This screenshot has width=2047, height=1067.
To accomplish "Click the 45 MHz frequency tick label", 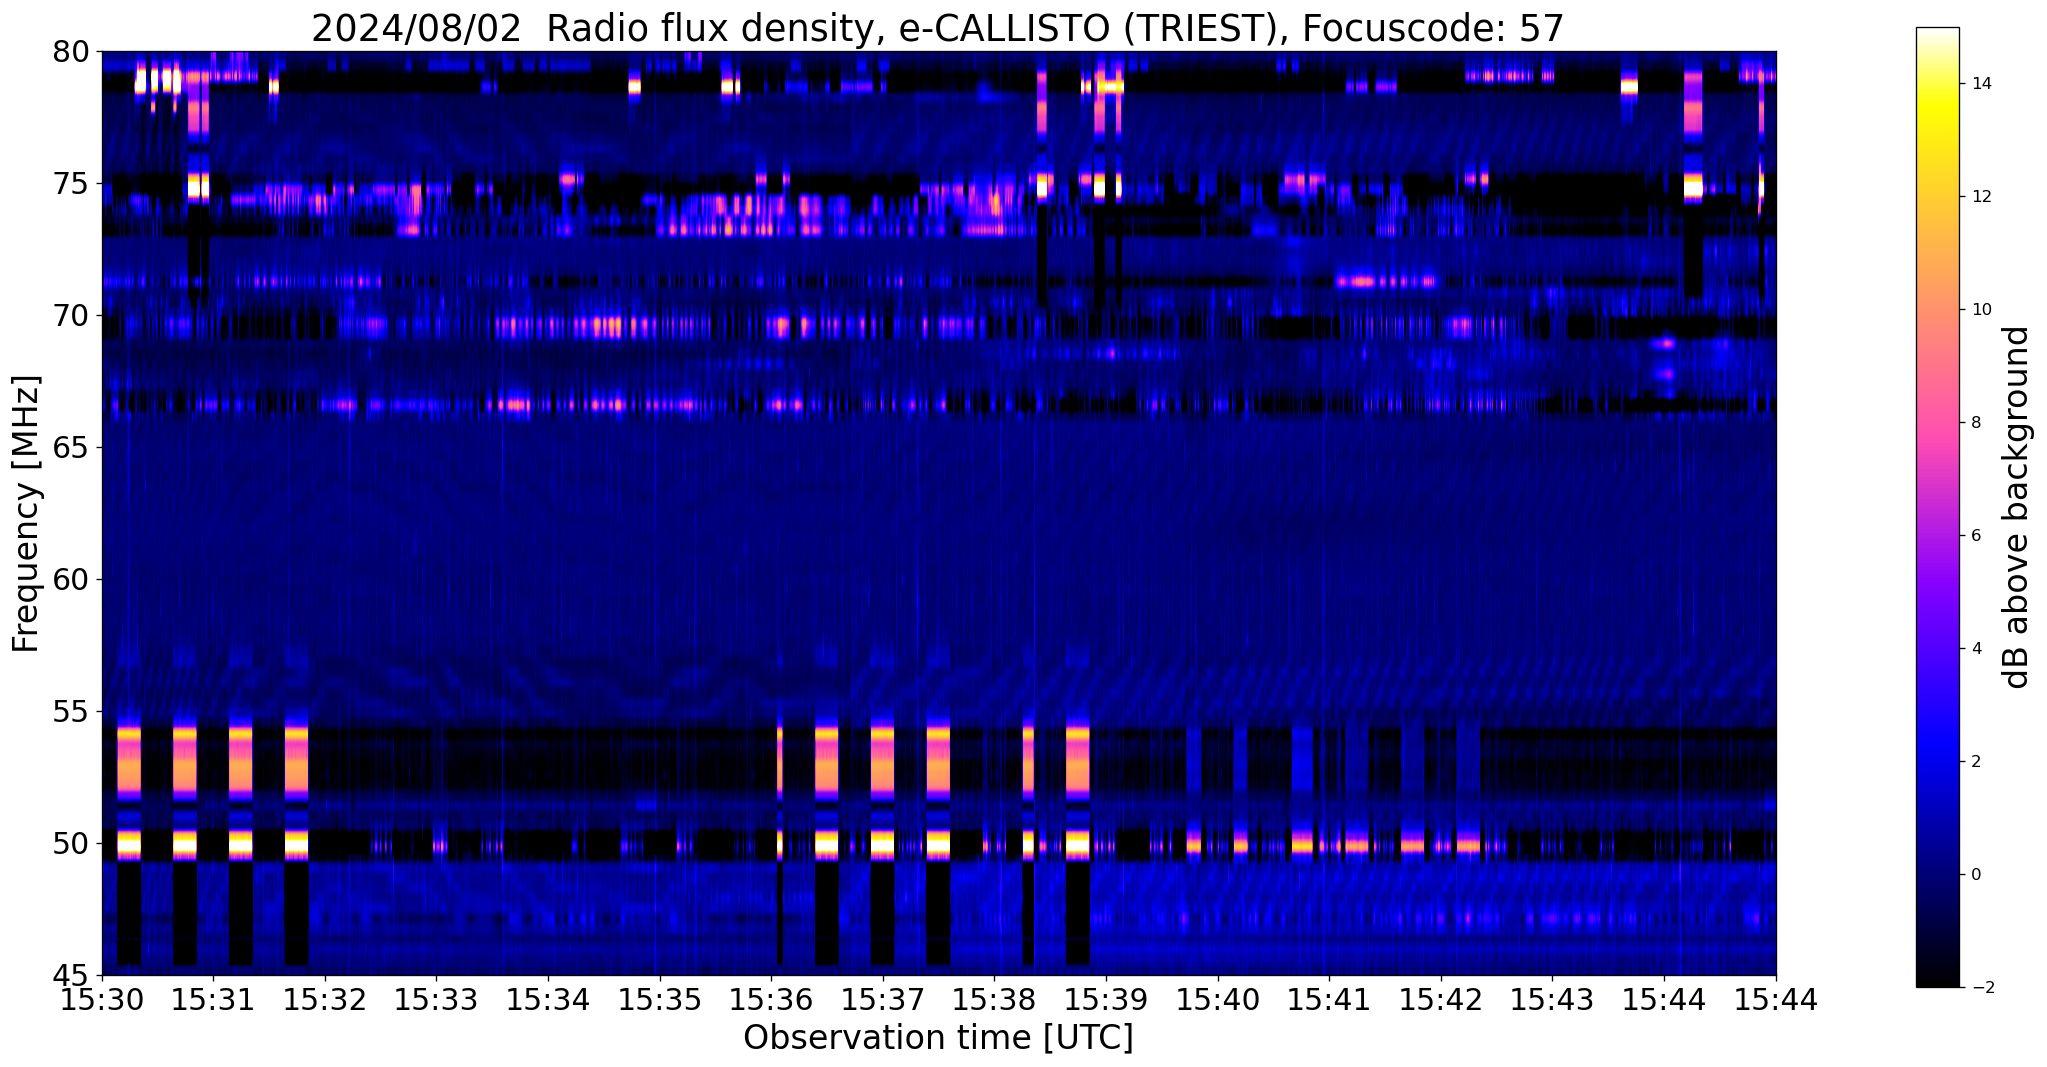I will pyautogui.click(x=71, y=976).
